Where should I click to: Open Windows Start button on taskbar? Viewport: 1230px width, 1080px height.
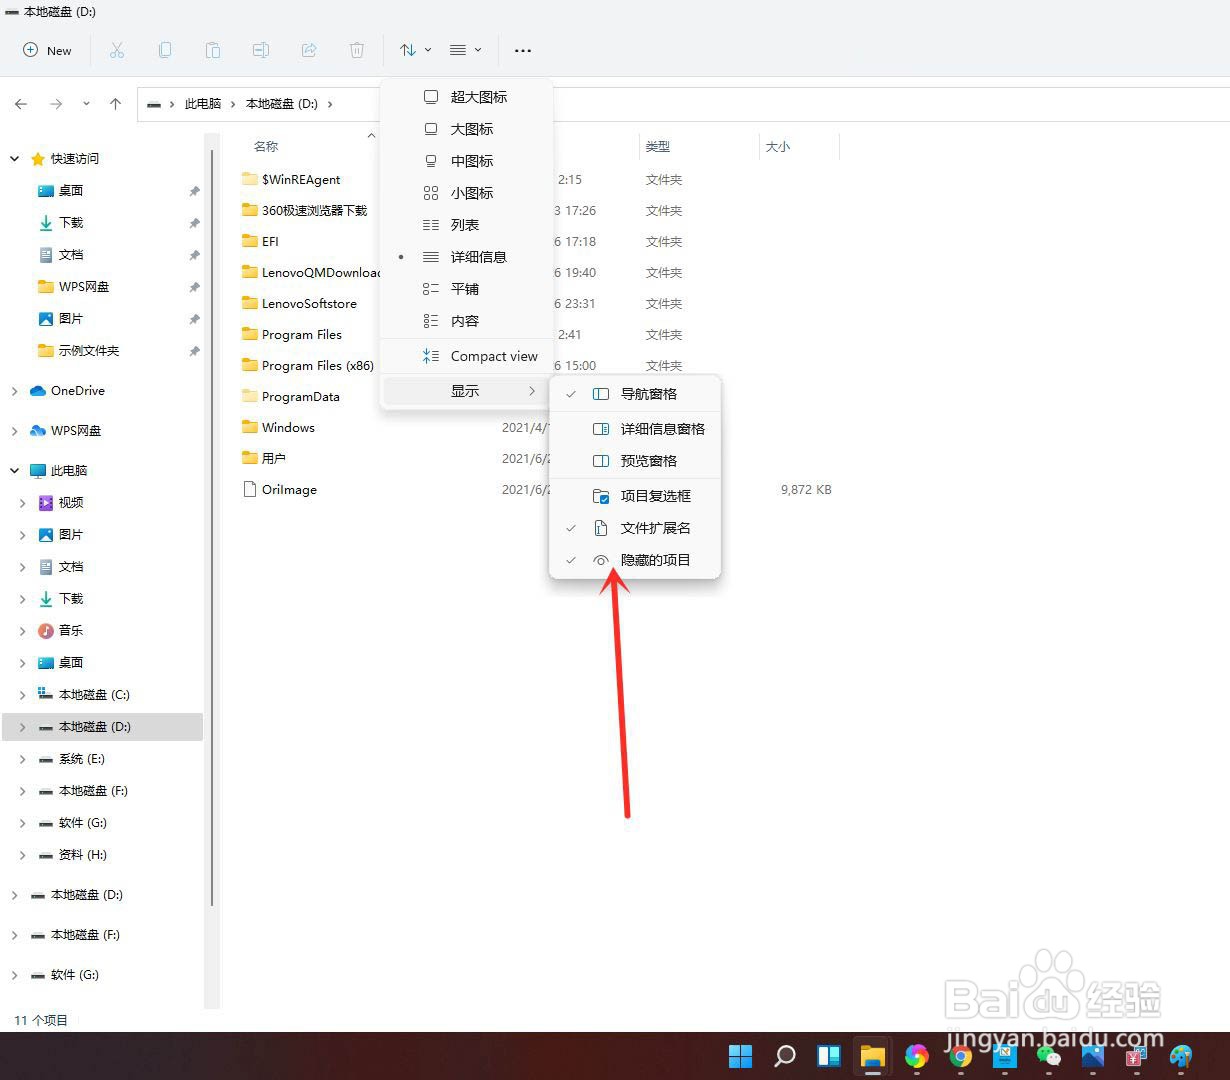tap(741, 1056)
